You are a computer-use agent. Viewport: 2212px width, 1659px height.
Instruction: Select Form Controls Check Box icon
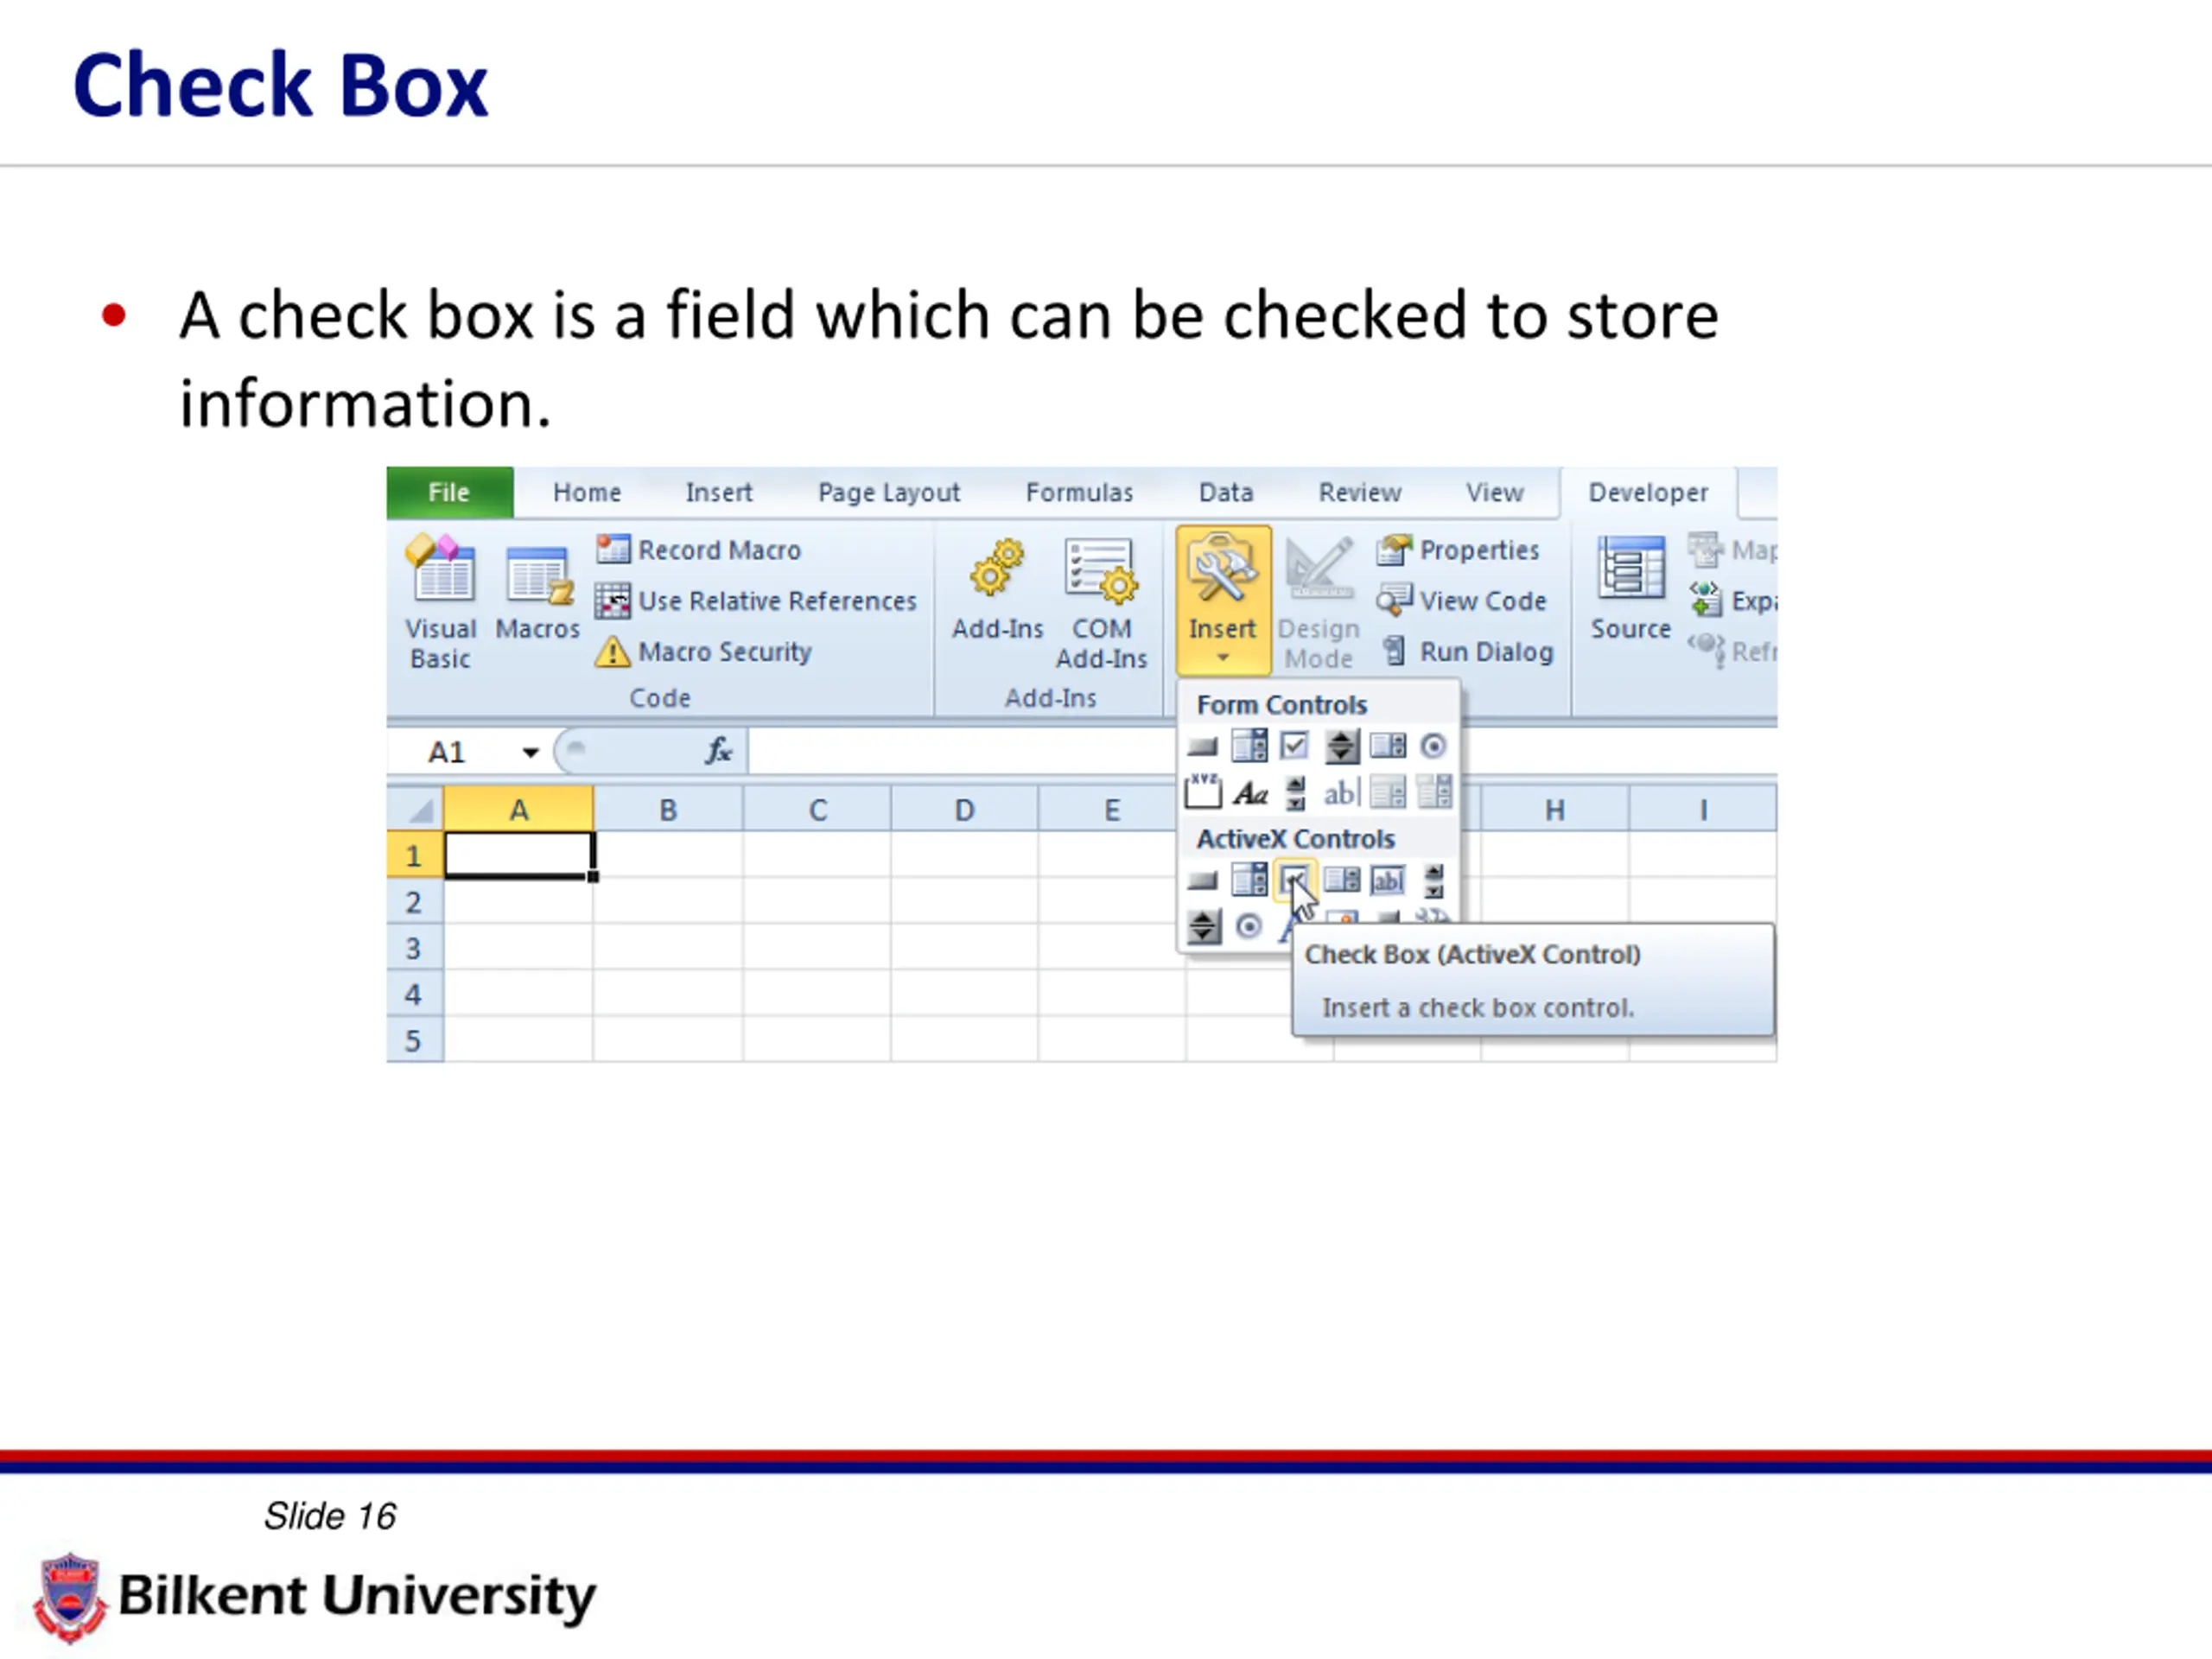1294,746
